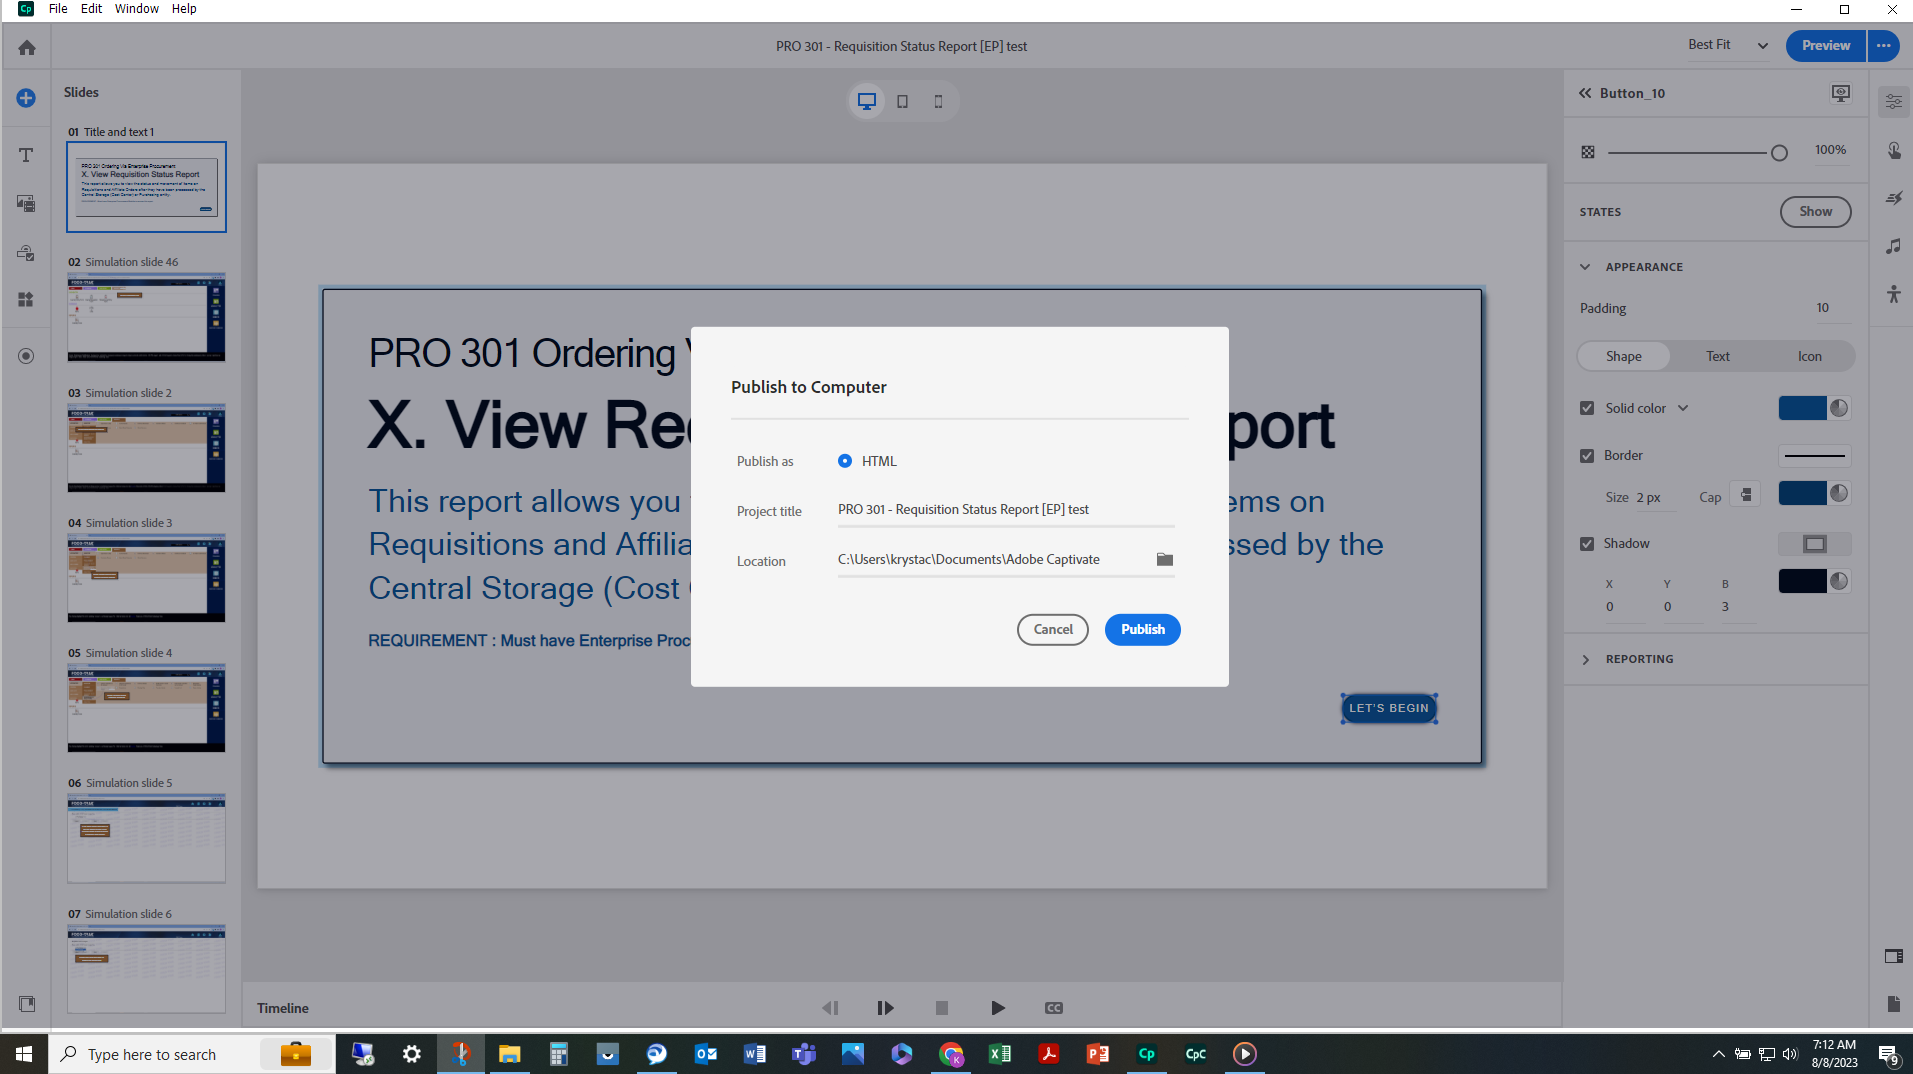Open the Solid color fill type dropdown
Viewport: 1913px width, 1074px height.
pyautogui.click(x=1683, y=408)
